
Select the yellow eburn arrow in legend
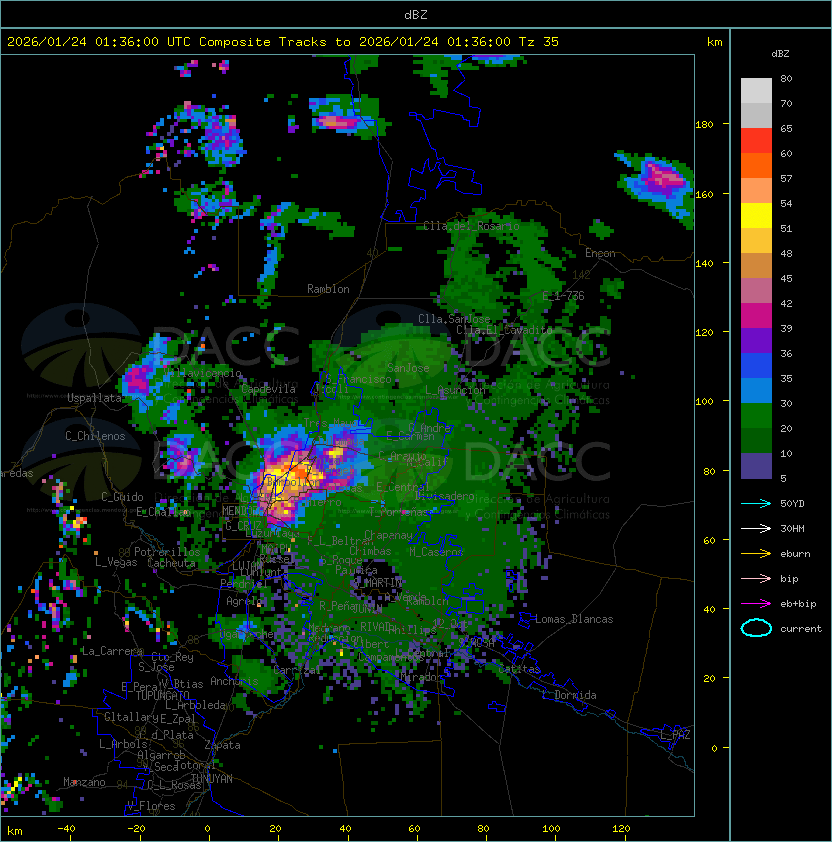click(756, 554)
